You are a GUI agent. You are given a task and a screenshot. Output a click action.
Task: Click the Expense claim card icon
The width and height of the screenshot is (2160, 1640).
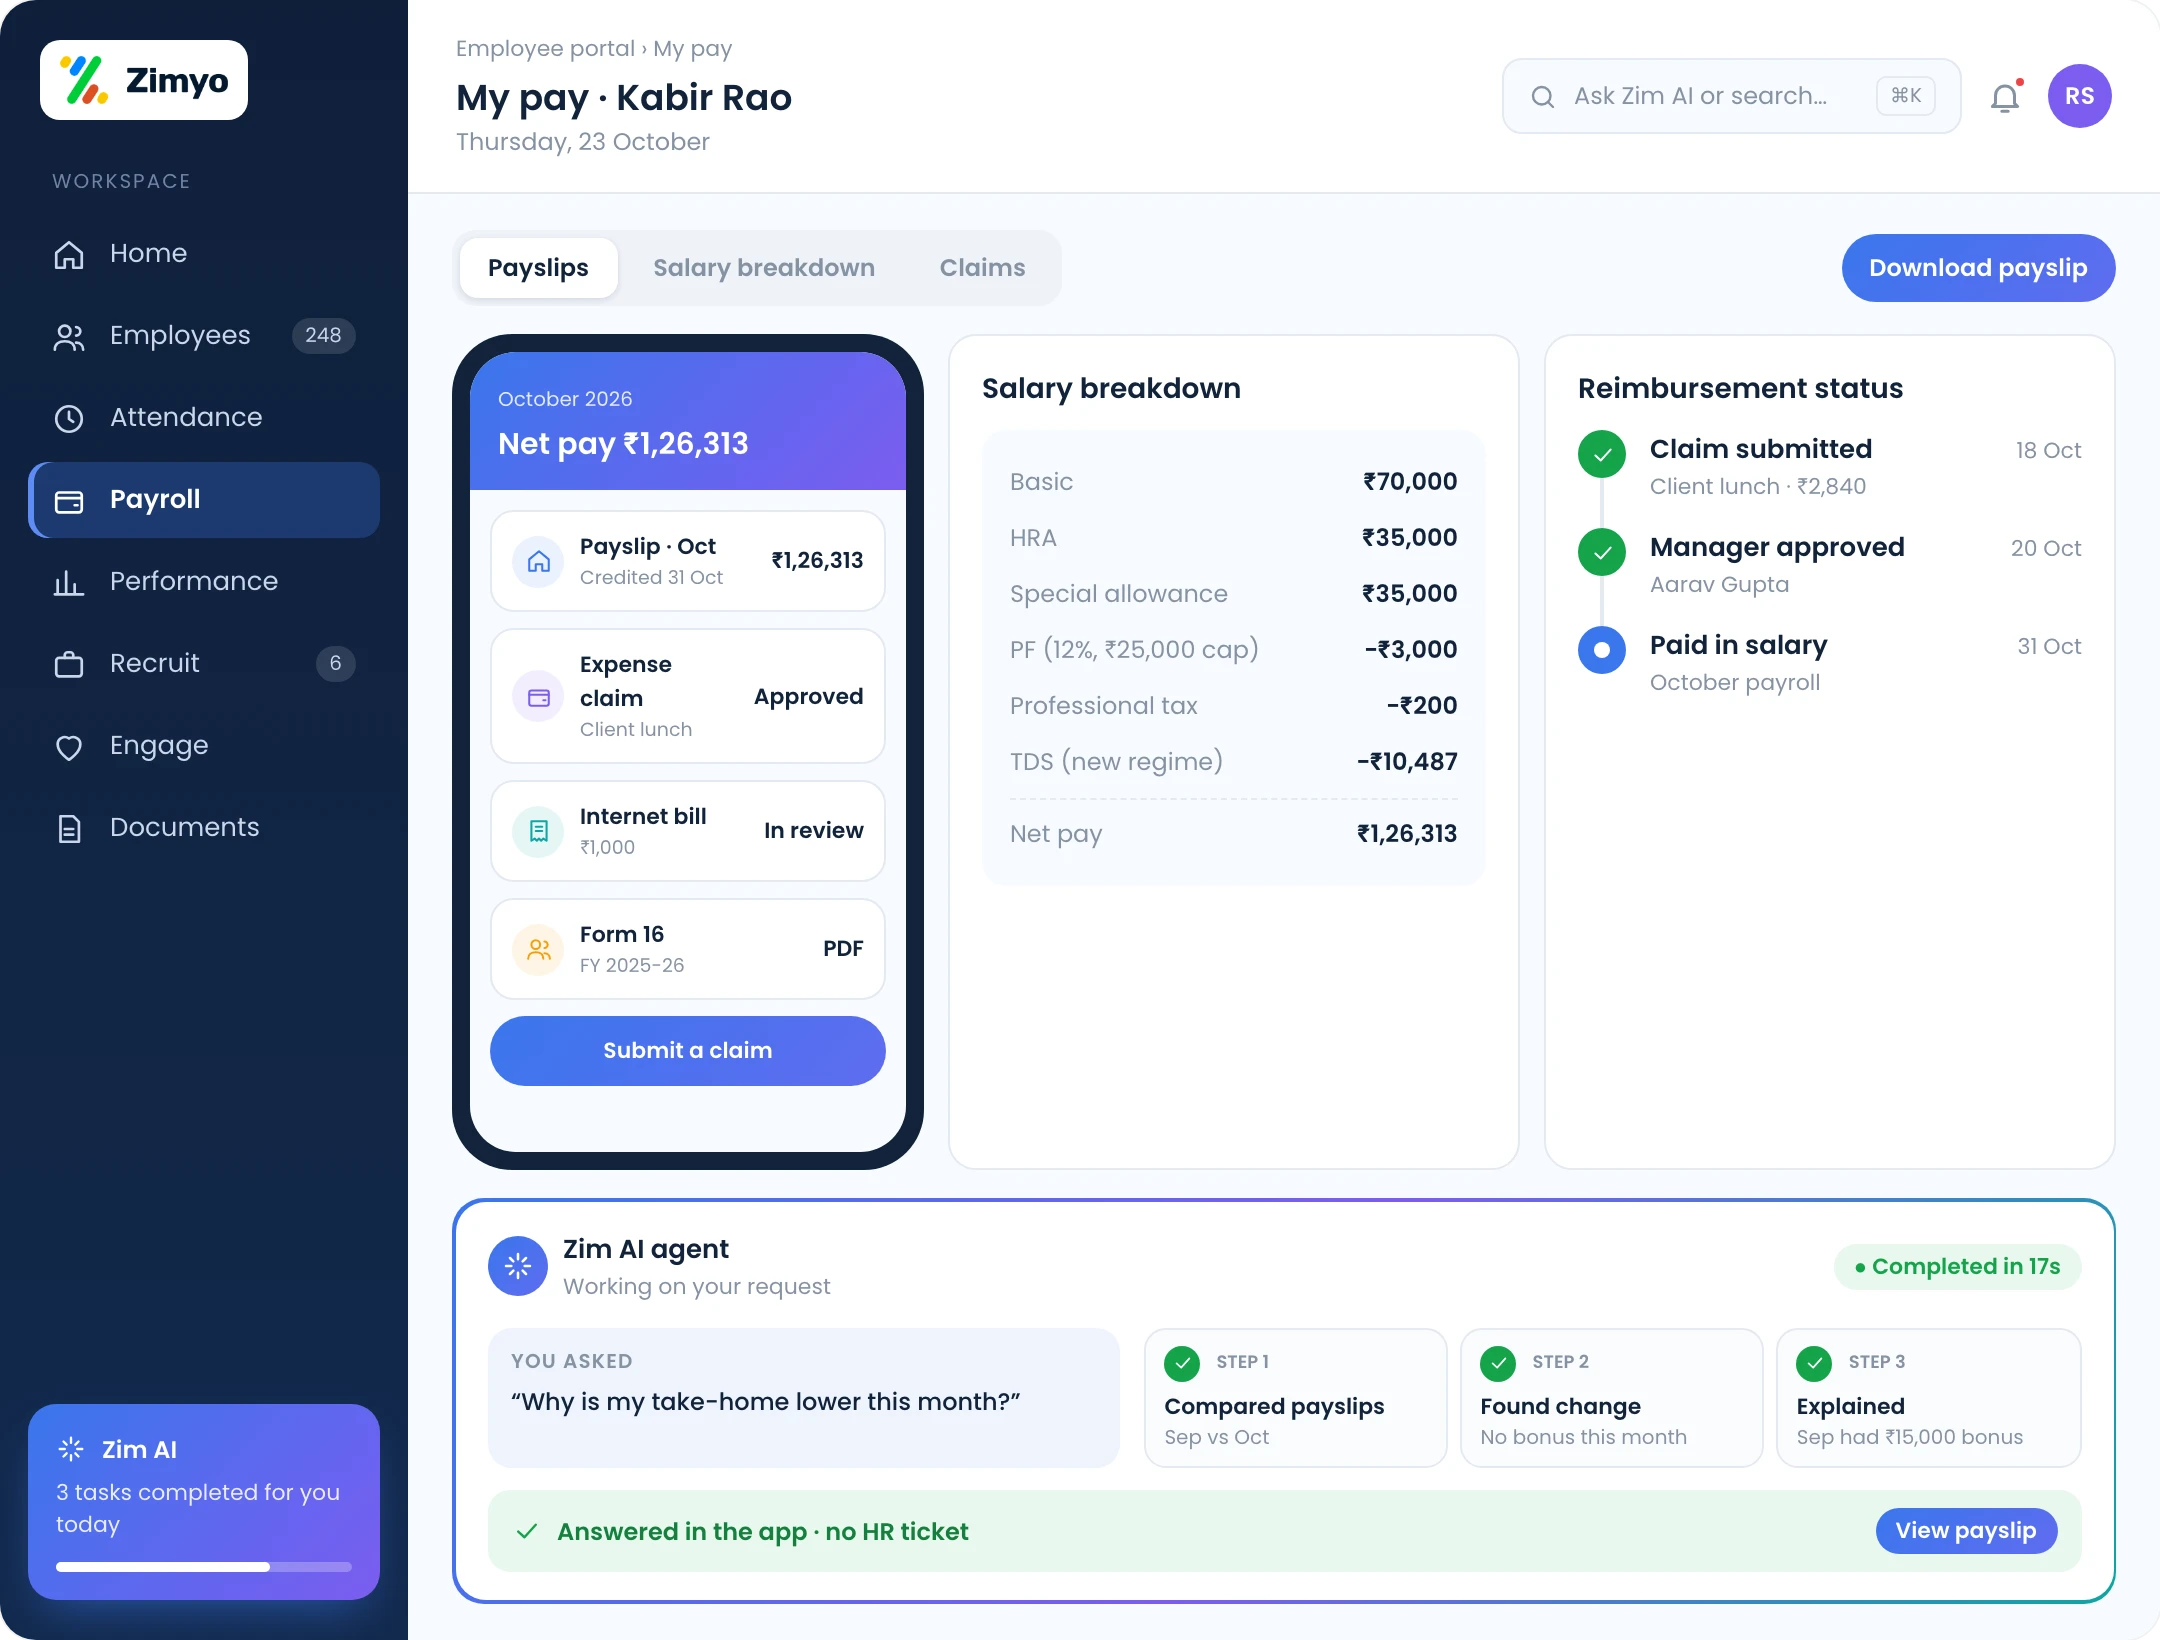click(538, 697)
